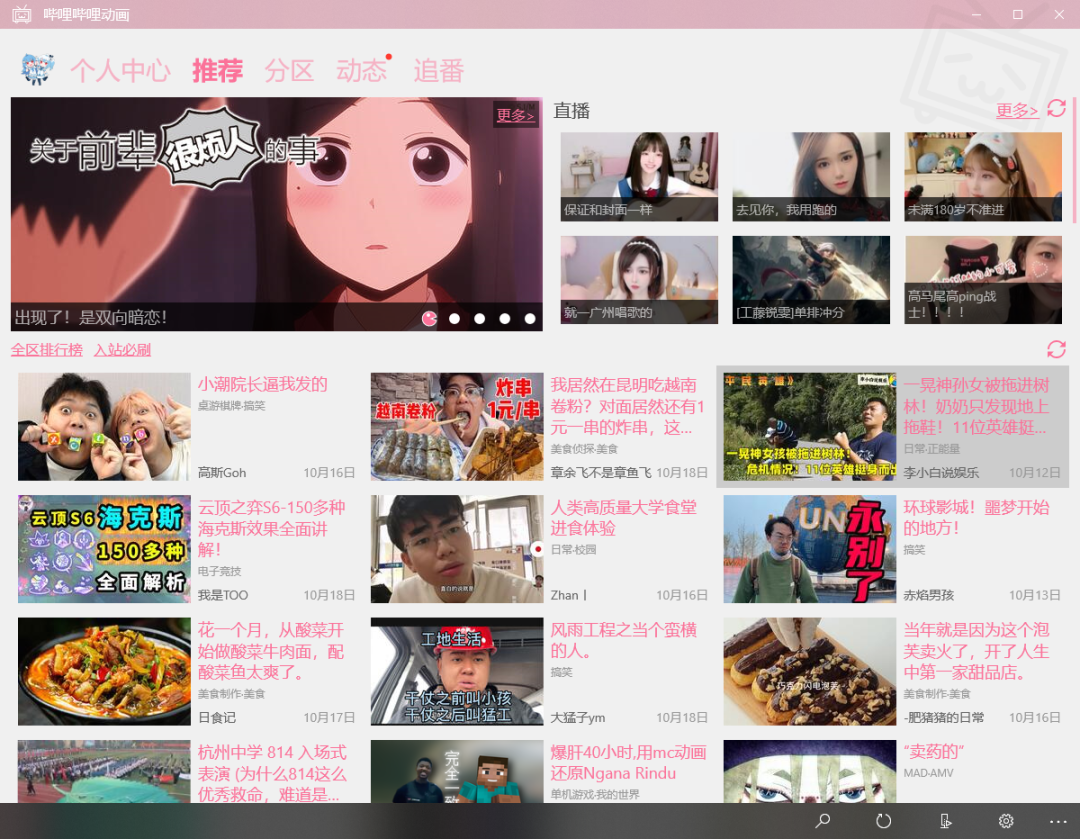Image resolution: width=1080 pixels, height=839 pixels.
Task: Open the 越南卷粉 炸串 video thumbnail
Action: (457, 426)
